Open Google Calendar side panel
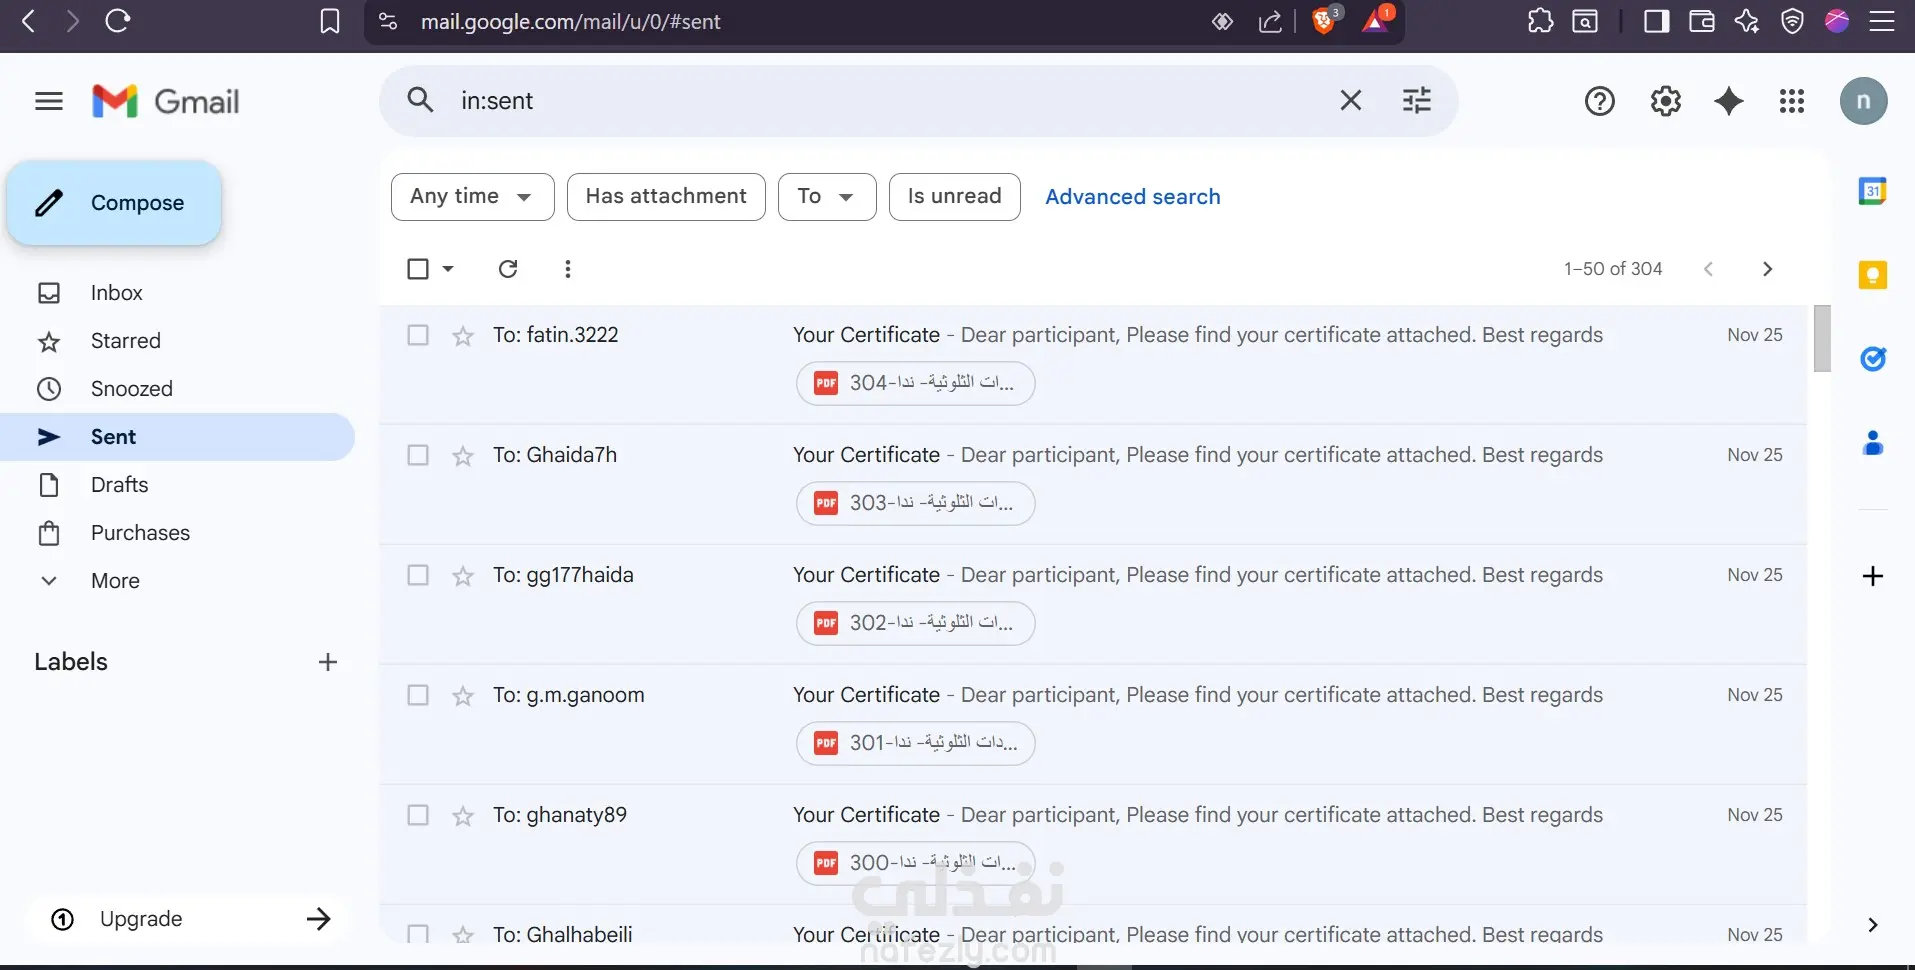This screenshot has width=1915, height=970. [1872, 191]
